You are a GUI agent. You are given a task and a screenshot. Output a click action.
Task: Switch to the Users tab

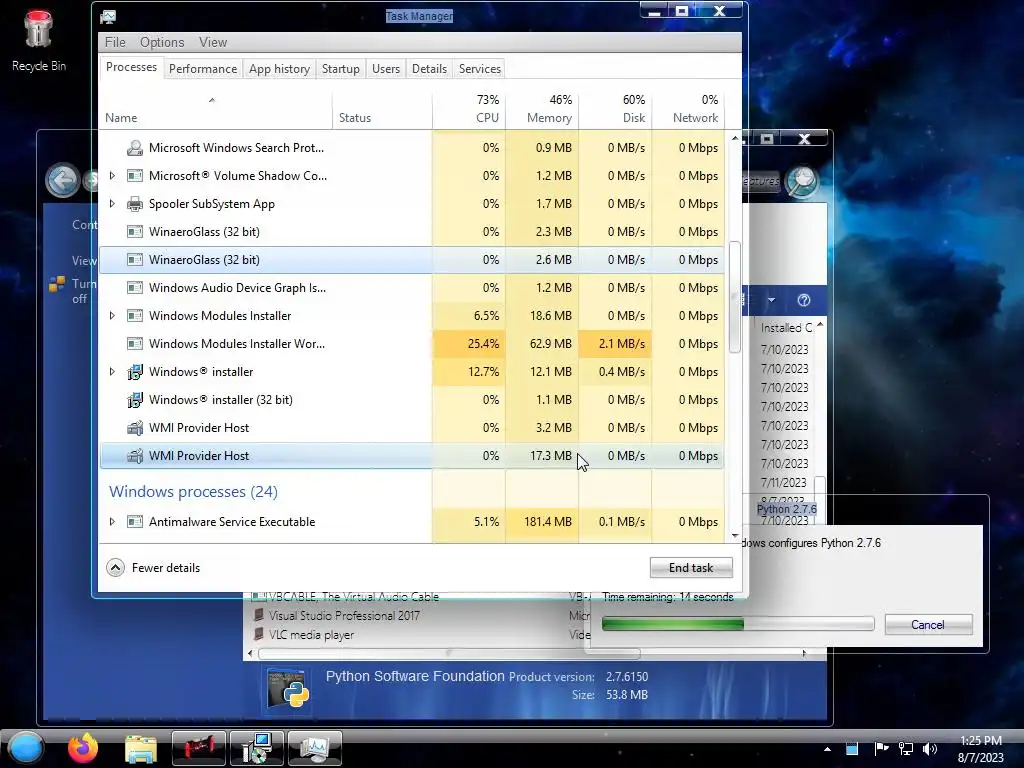[x=386, y=69]
